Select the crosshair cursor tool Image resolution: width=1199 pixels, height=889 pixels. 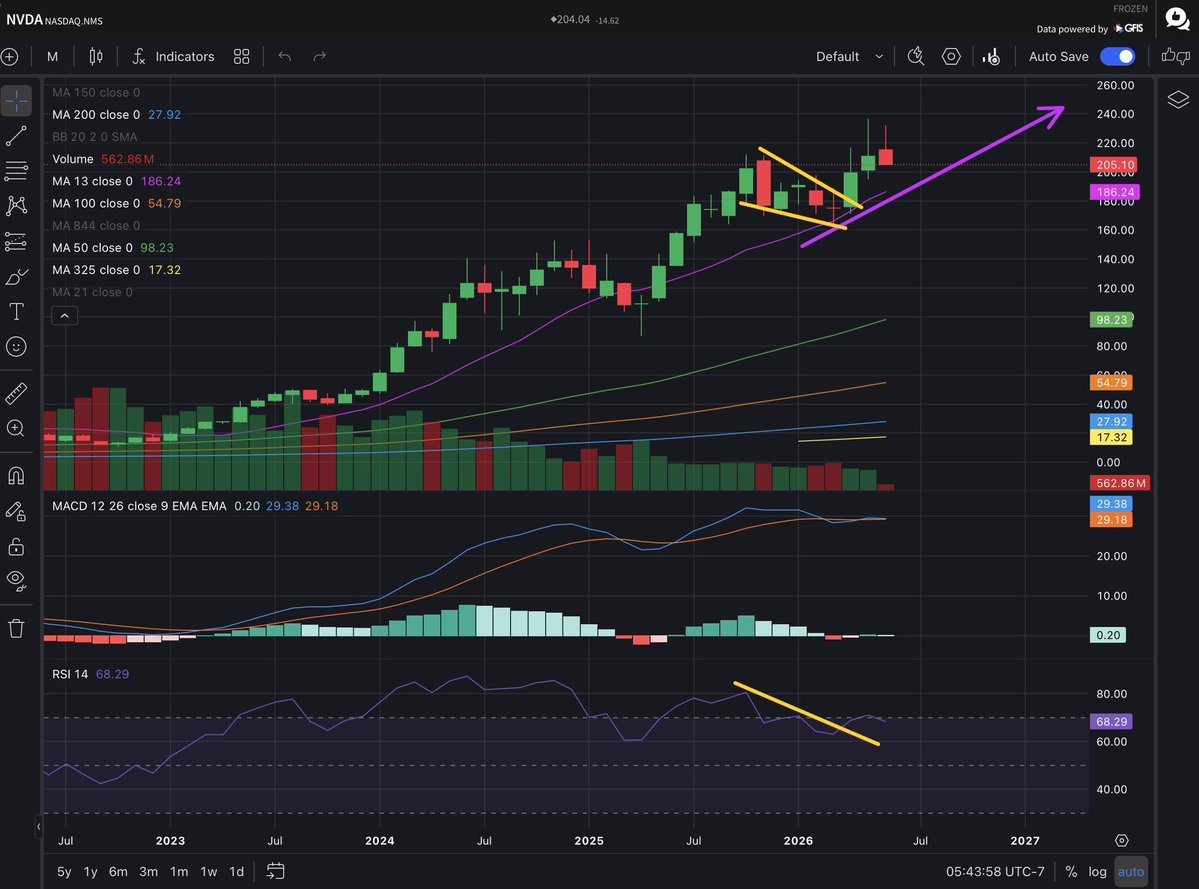[16, 101]
